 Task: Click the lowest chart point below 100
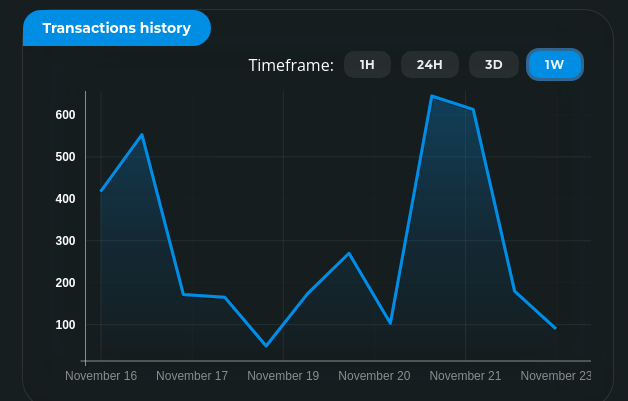[x=266, y=346]
